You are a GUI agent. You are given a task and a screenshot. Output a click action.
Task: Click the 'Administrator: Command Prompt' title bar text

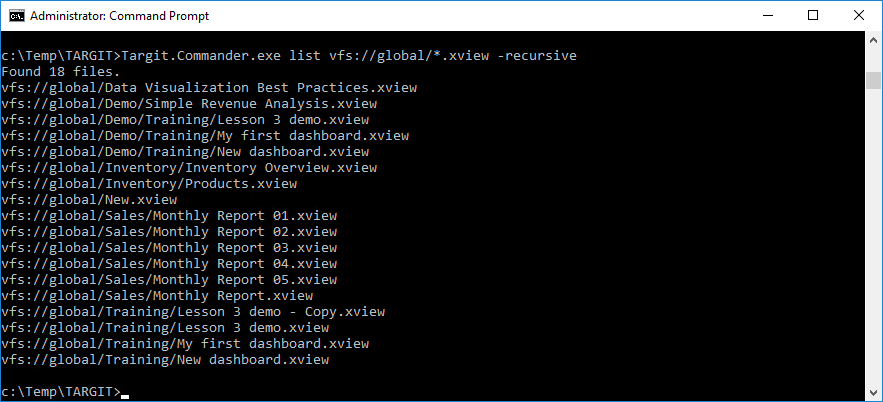tap(119, 16)
